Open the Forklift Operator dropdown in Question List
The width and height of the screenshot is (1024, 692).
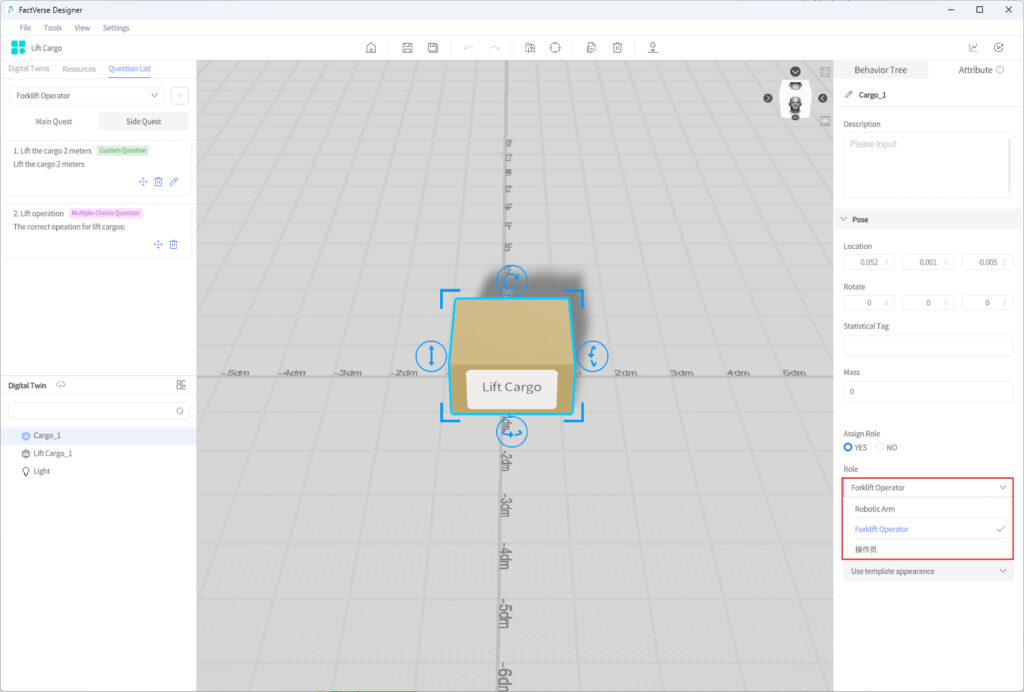click(87, 95)
